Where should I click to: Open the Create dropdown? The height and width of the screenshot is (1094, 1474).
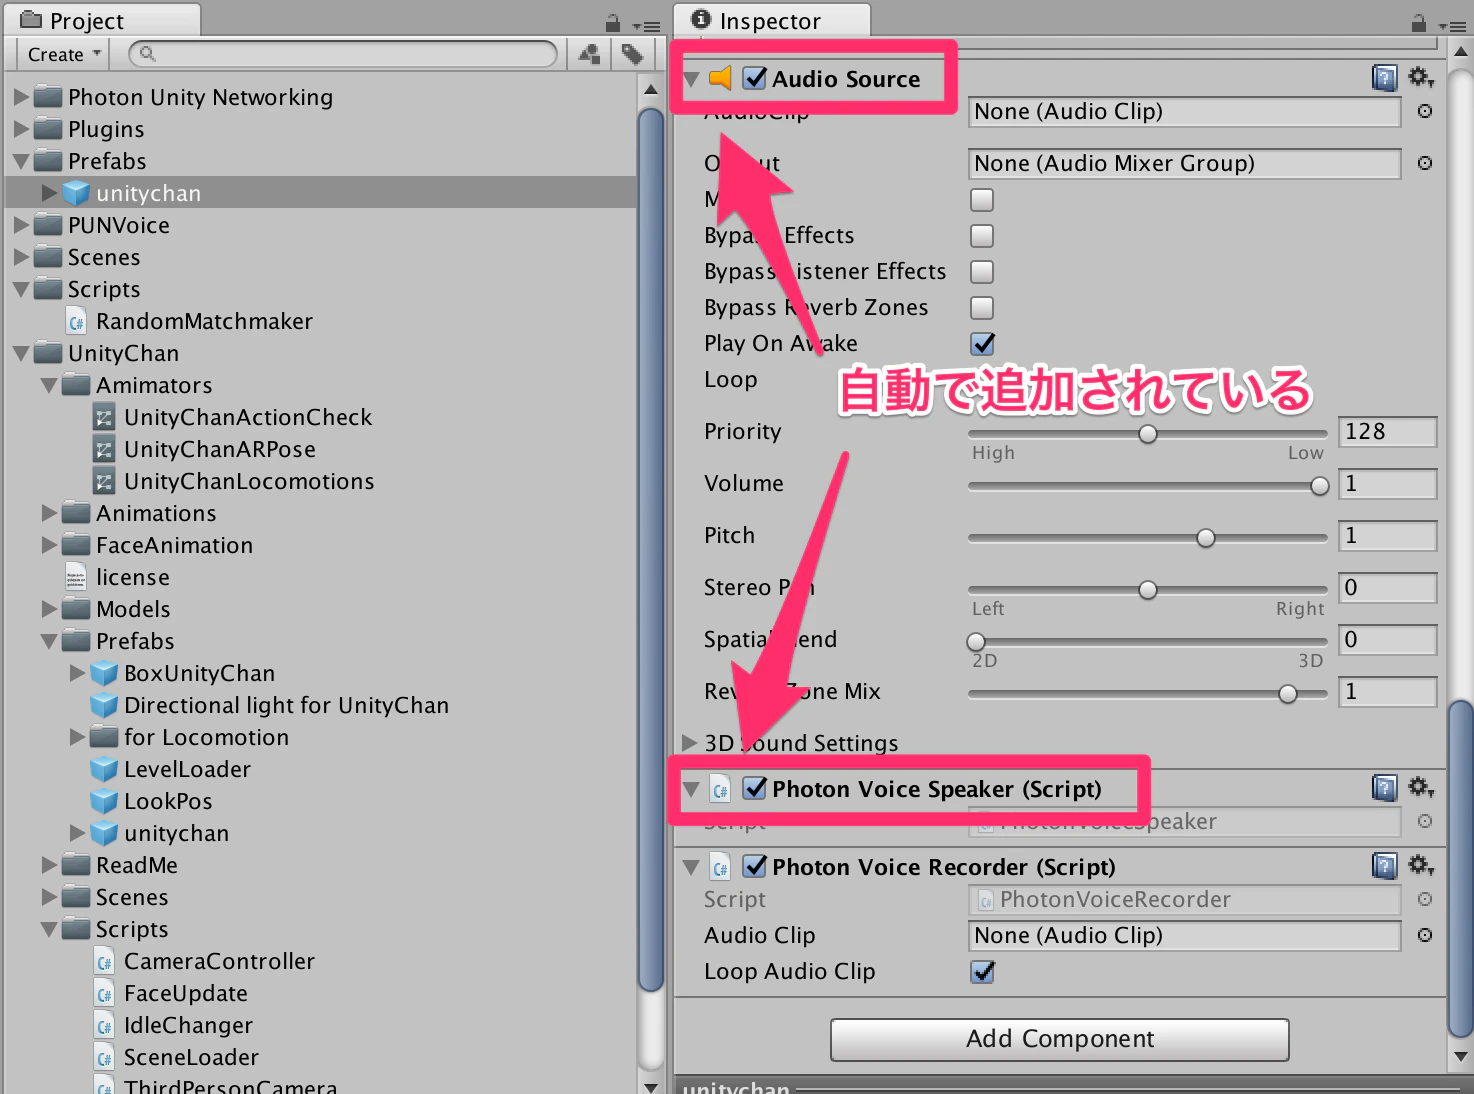tap(63, 55)
